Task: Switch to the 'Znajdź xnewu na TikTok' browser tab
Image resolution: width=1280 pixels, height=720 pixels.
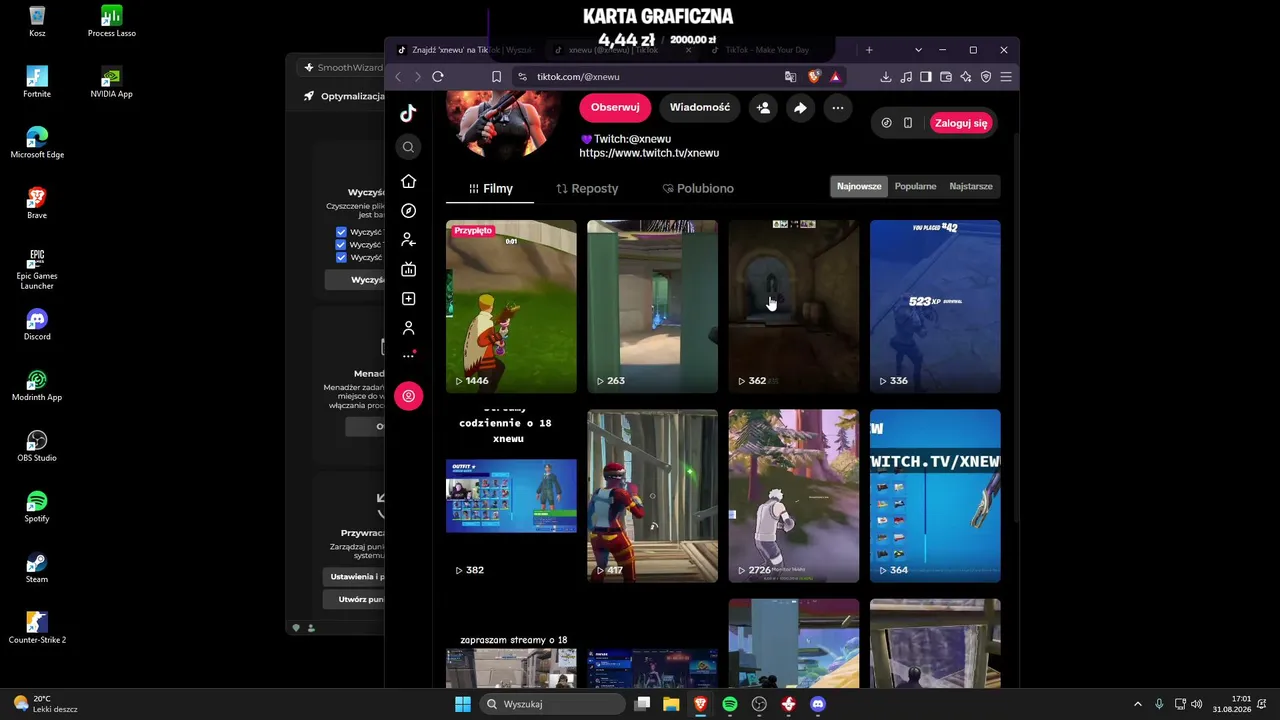Action: [x=466, y=50]
